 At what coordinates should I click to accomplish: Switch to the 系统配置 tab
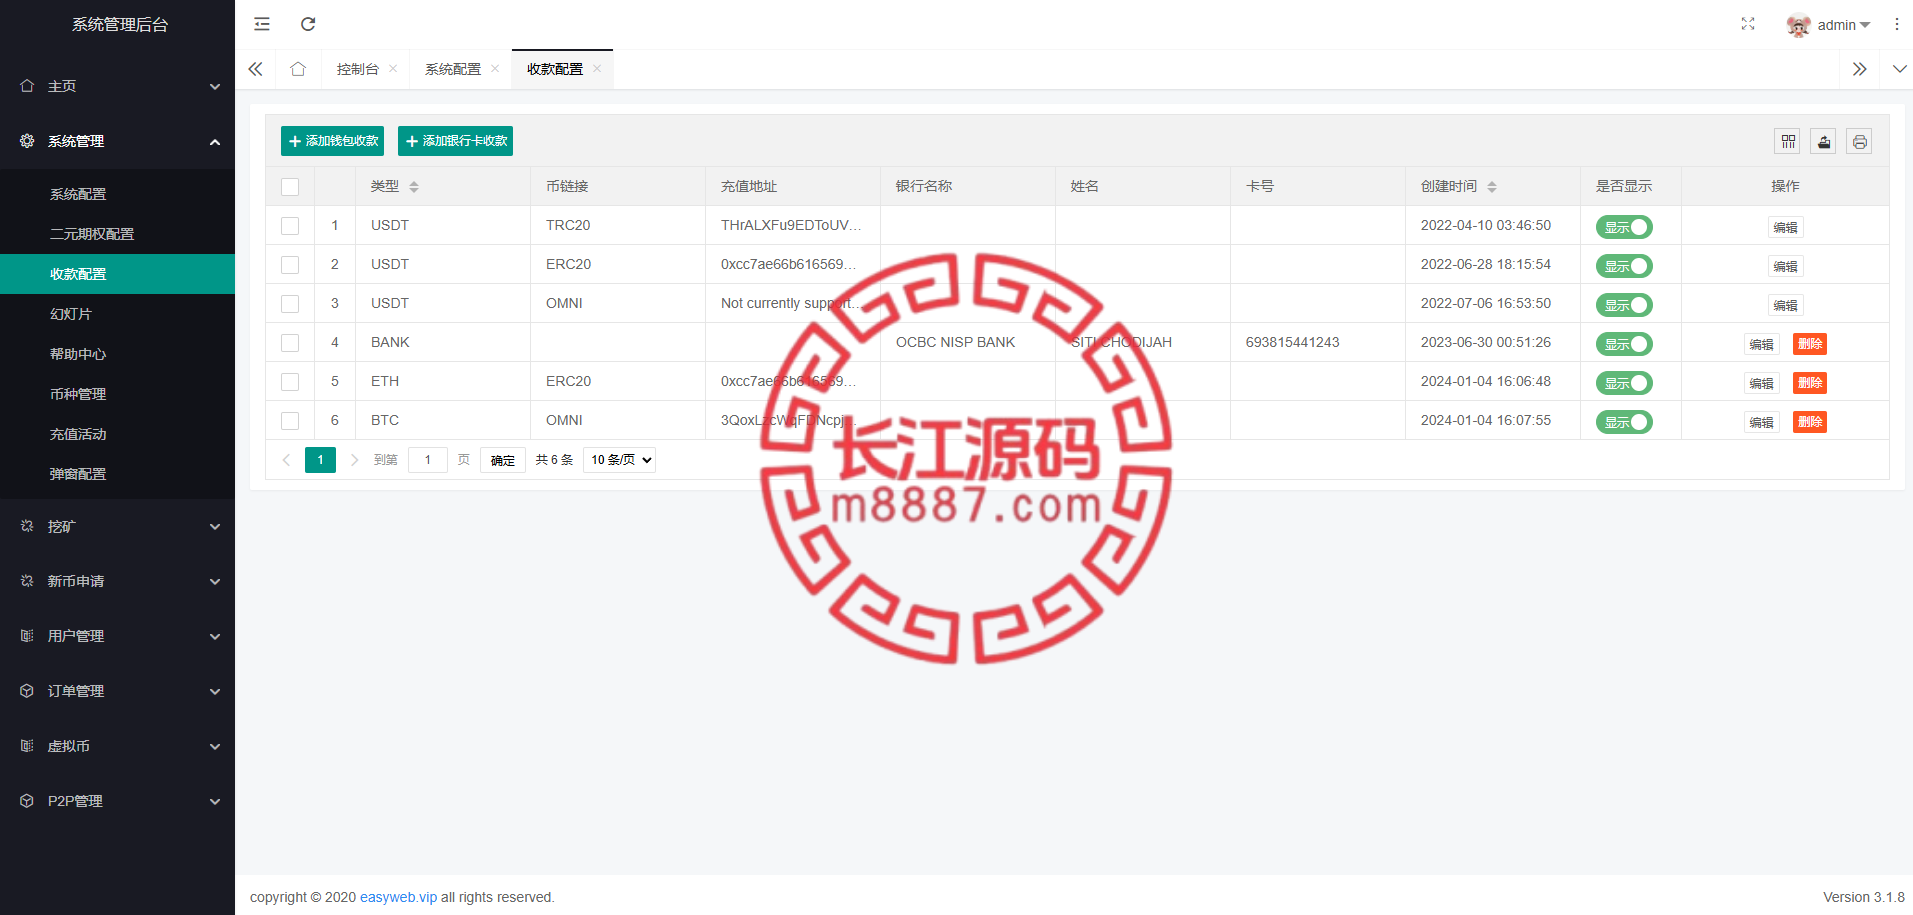(x=453, y=69)
